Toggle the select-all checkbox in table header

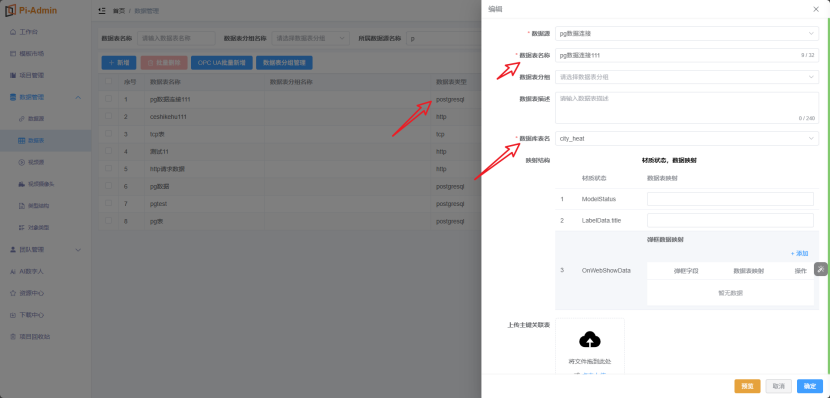(109, 82)
